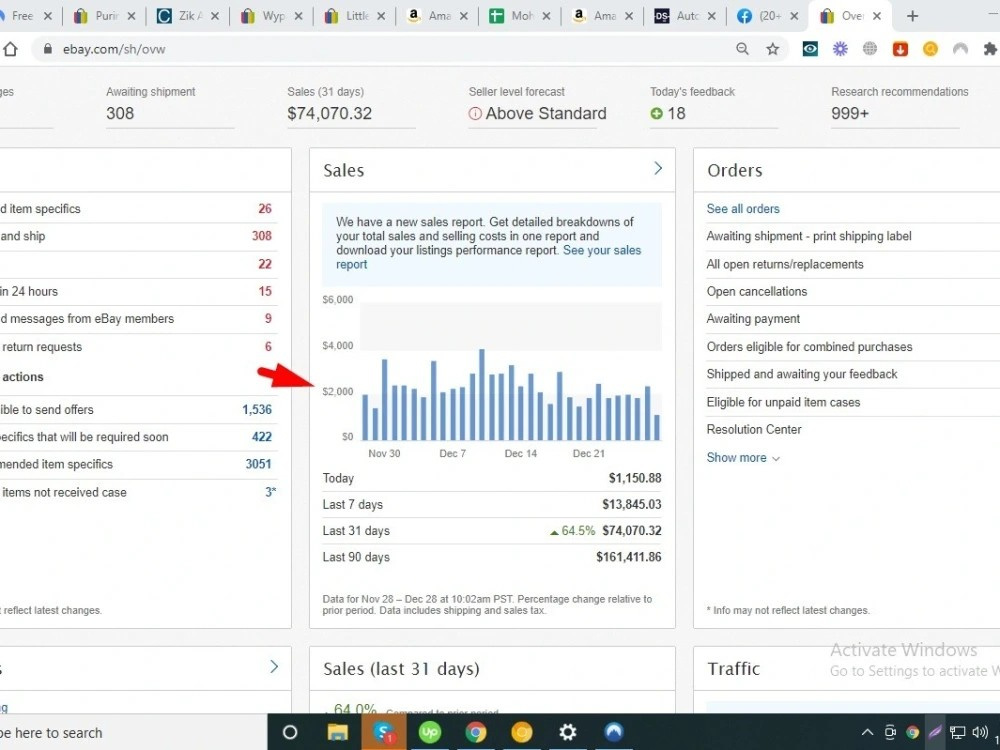
Task: Open the blue NordVPN taskbar icon
Action: pyautogui.click(x=614, y=732)
